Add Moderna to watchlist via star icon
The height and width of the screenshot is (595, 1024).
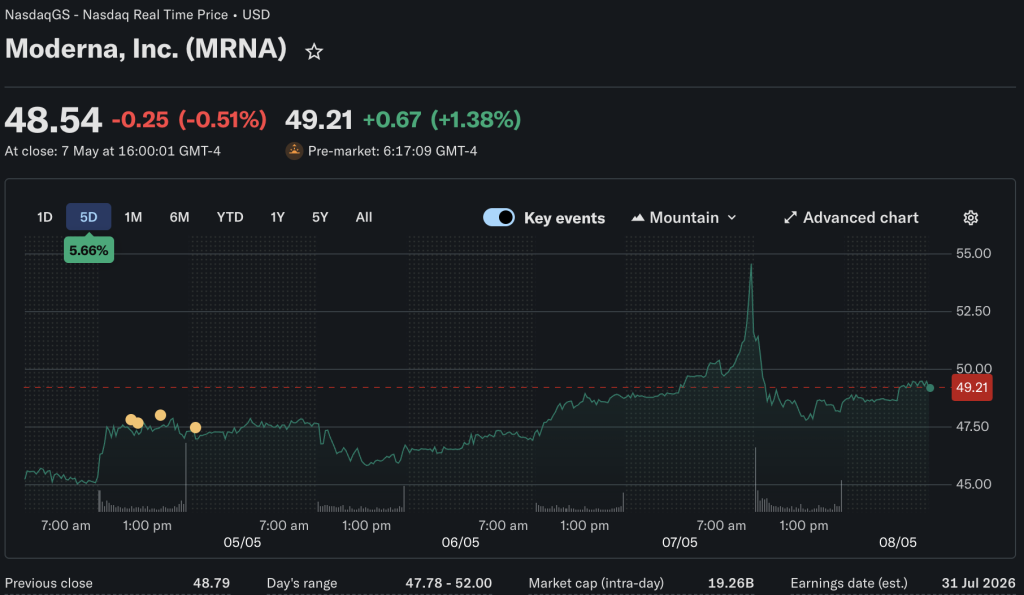click(314, 52)
